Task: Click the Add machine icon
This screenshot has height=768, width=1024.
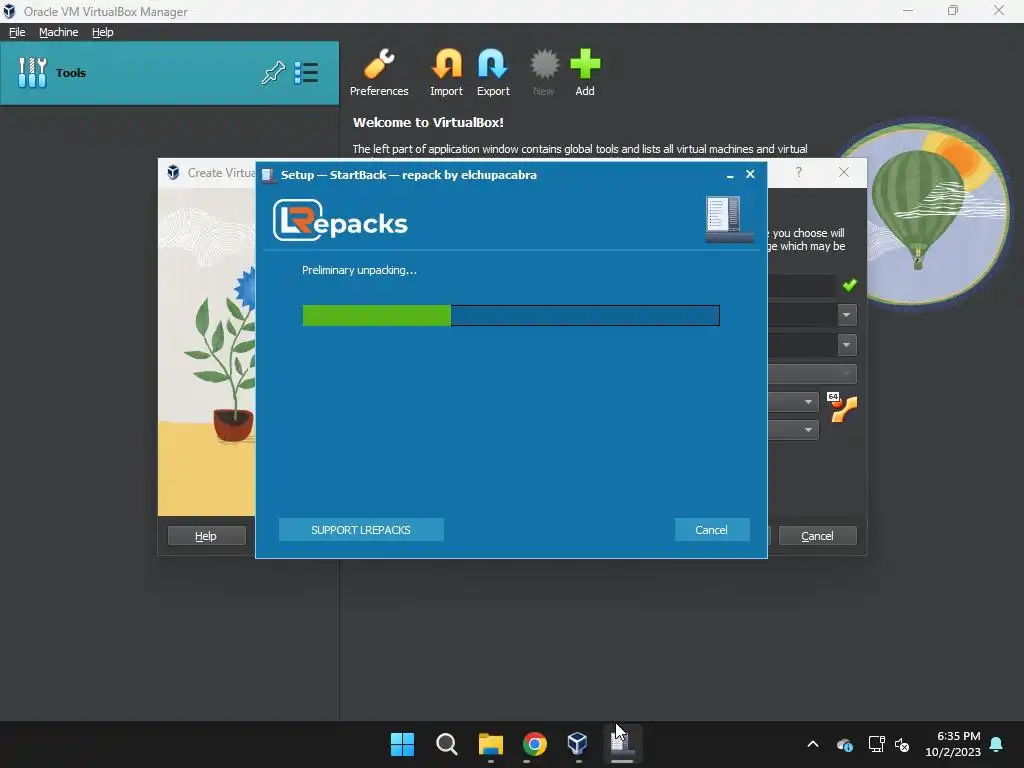Action: tap(584, 73)
